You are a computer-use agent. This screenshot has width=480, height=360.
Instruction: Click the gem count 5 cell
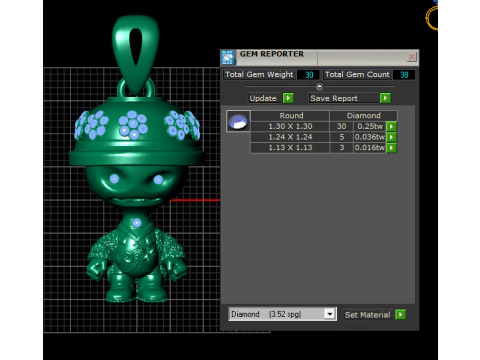pos(341,137)
